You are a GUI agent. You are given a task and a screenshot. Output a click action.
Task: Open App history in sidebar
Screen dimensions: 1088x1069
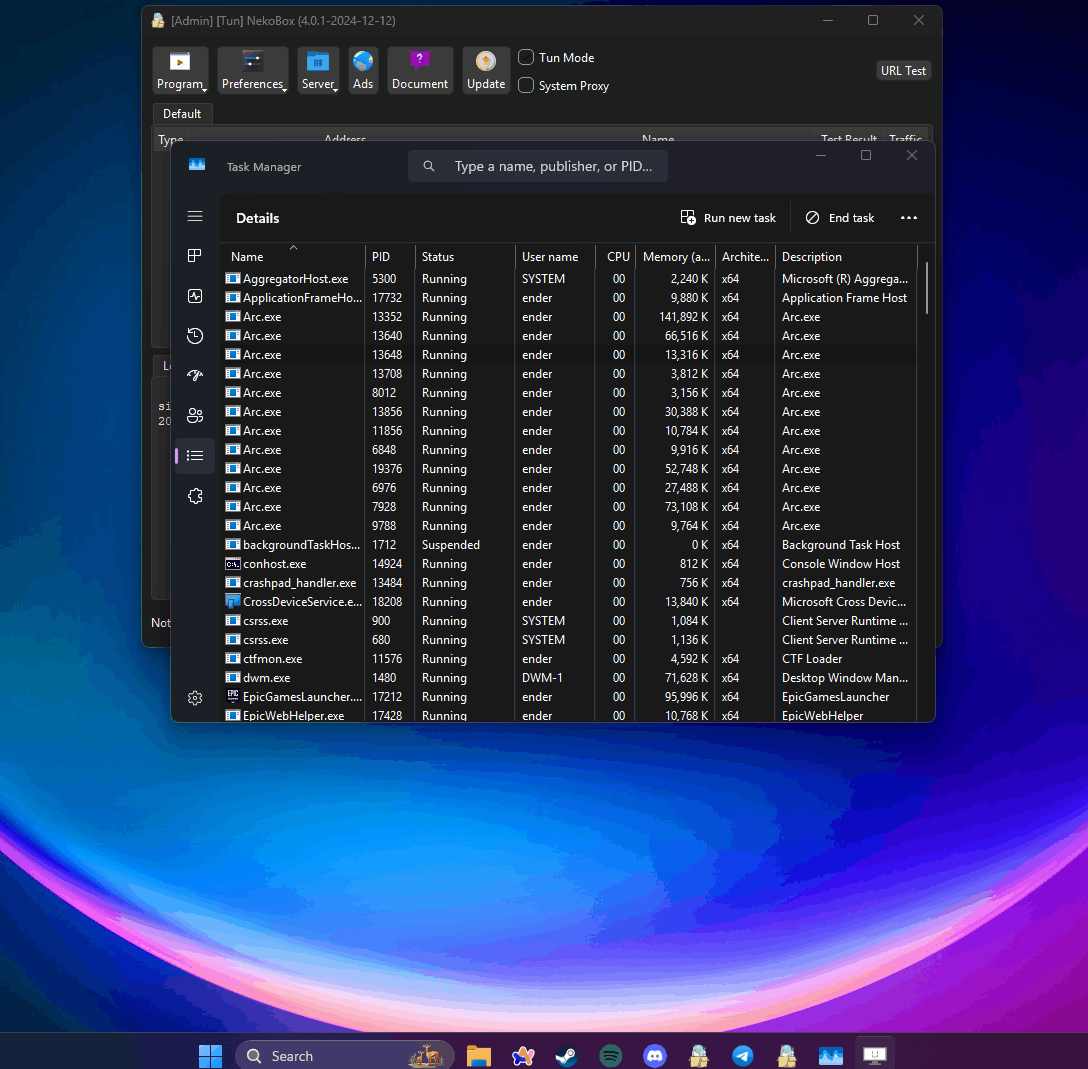pos(195,336)
